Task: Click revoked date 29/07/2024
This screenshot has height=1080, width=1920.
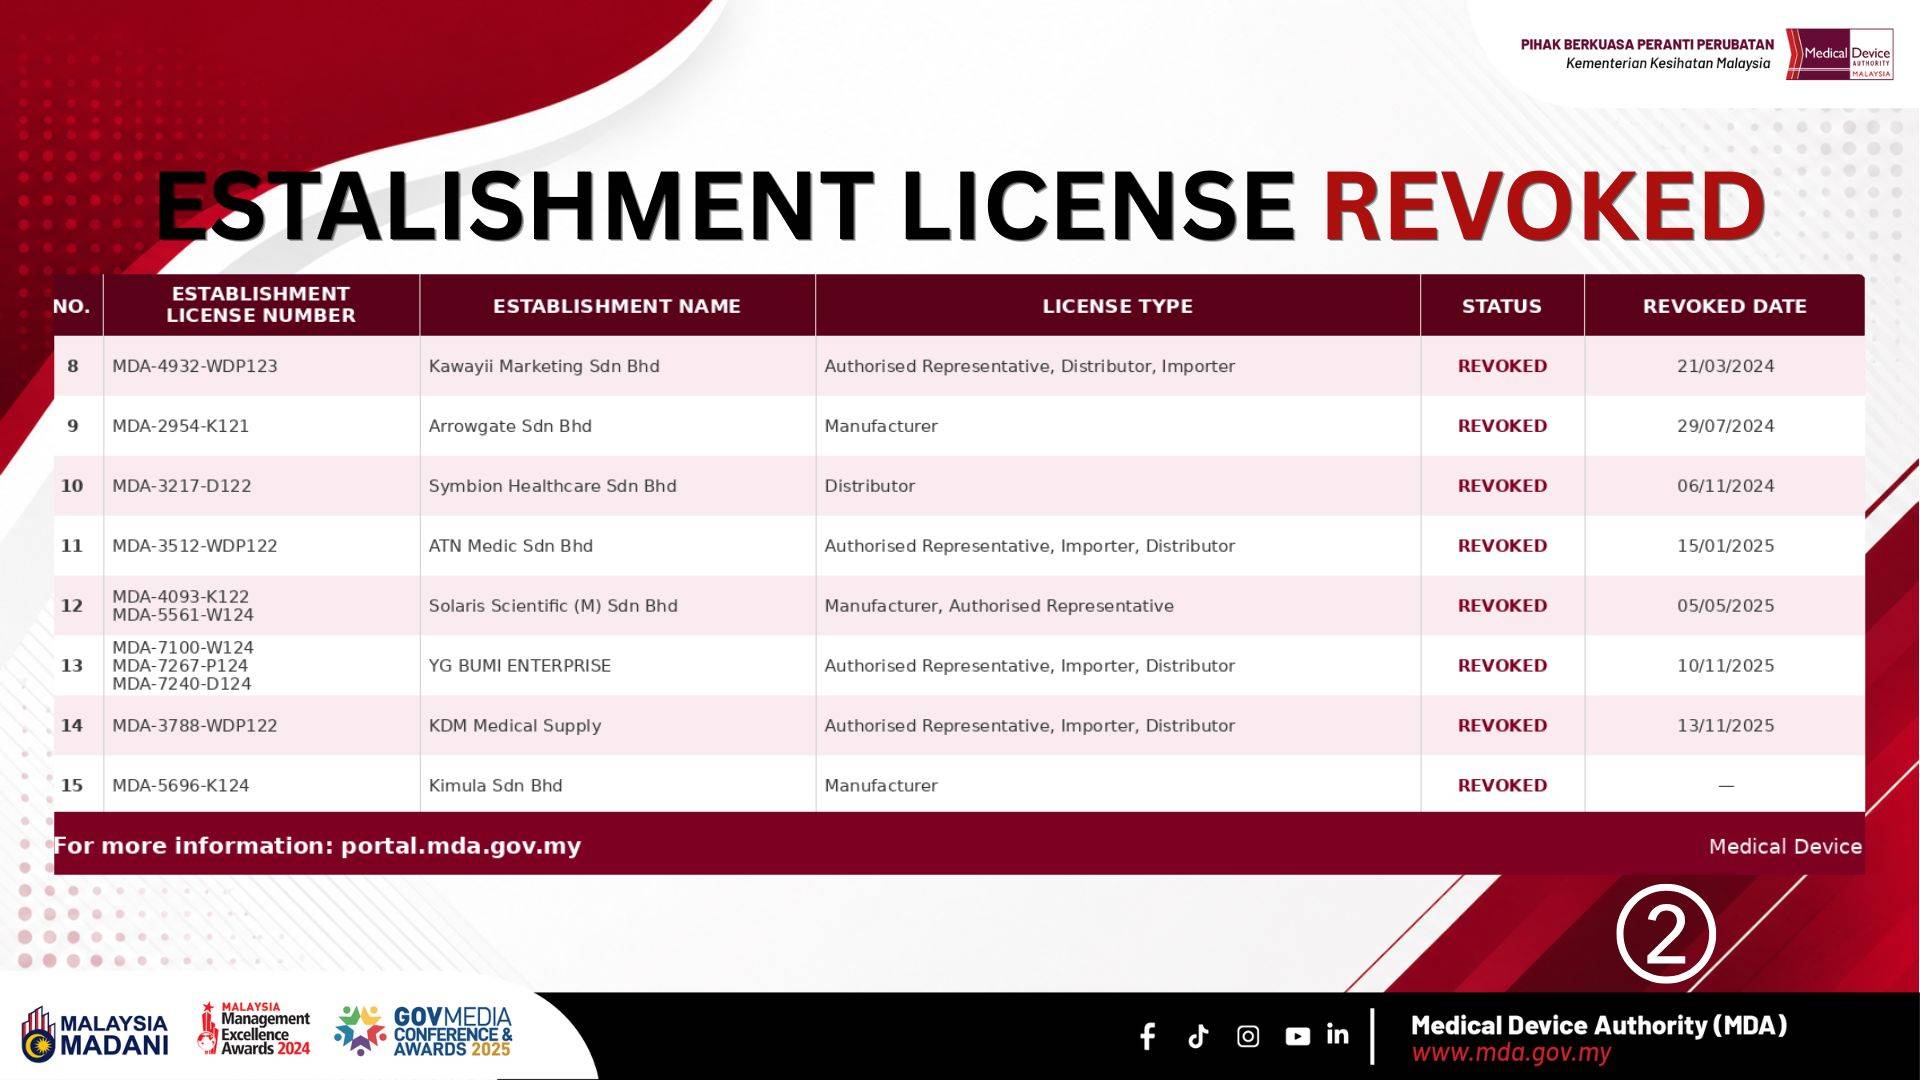Action: [1726, 426]
